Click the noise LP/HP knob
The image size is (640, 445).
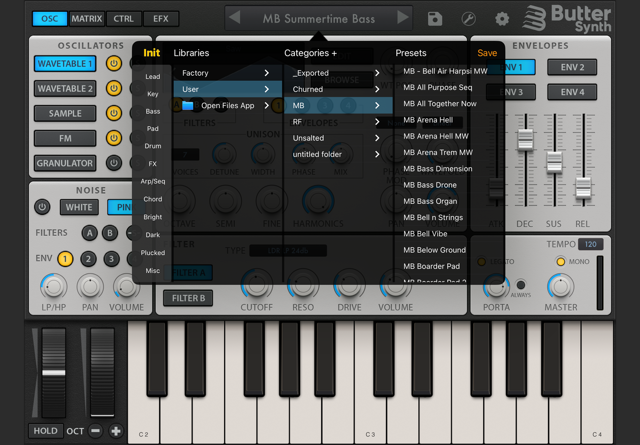[x=53, y=286]
